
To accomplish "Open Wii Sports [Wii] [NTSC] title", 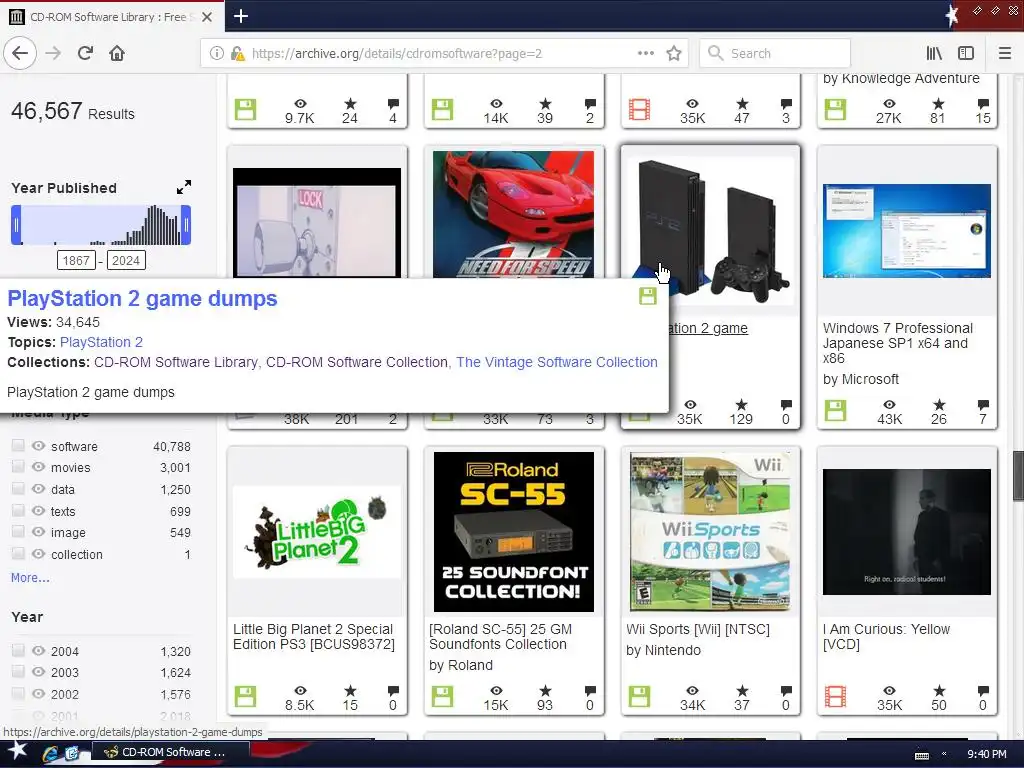I will click(x=698, y=629).
